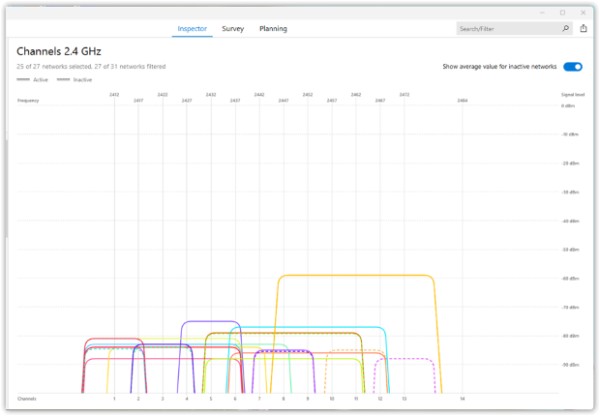Click the networks selected and filtered summary text
Viewport: 600px width, 416px height.
[x=91, y=67]
